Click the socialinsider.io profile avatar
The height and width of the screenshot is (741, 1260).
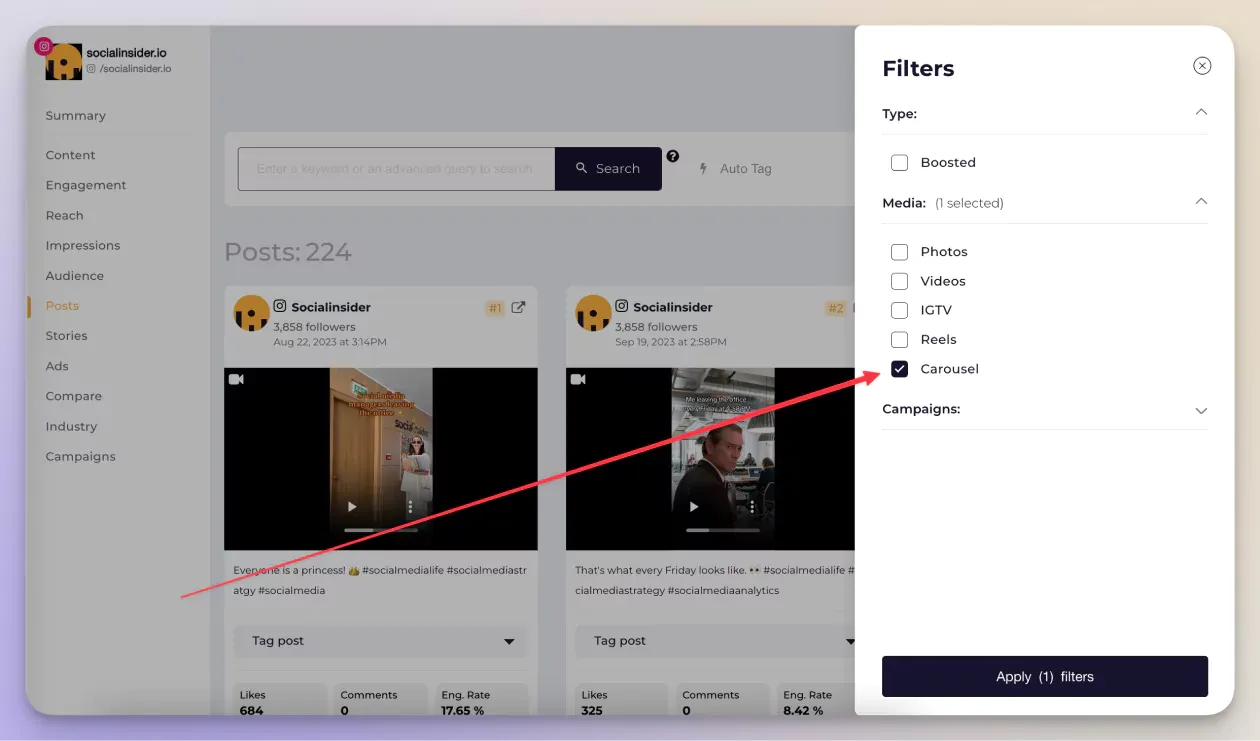(x=64, y=62)
